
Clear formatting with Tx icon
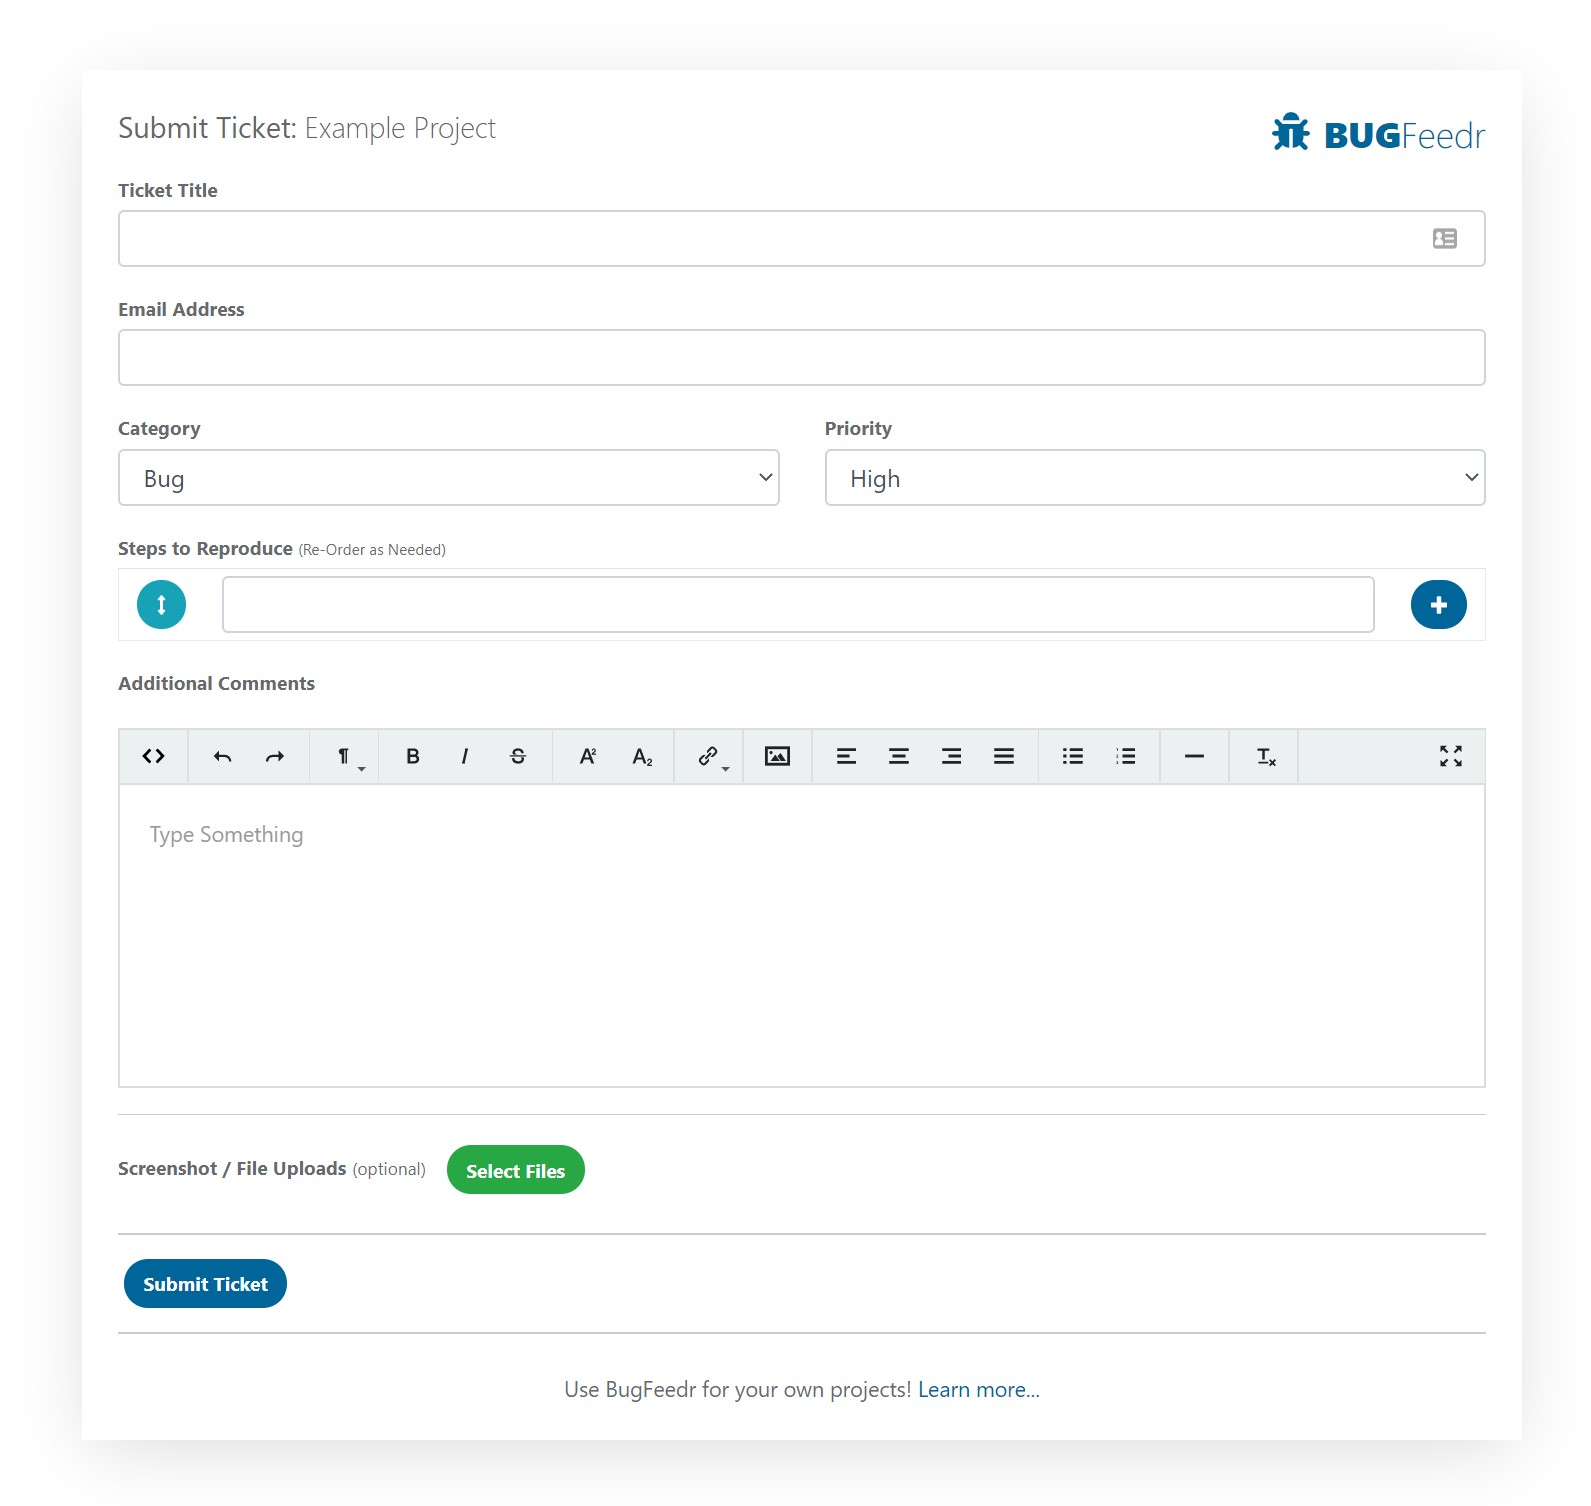pyautogui.click(x=1266, y=756)
